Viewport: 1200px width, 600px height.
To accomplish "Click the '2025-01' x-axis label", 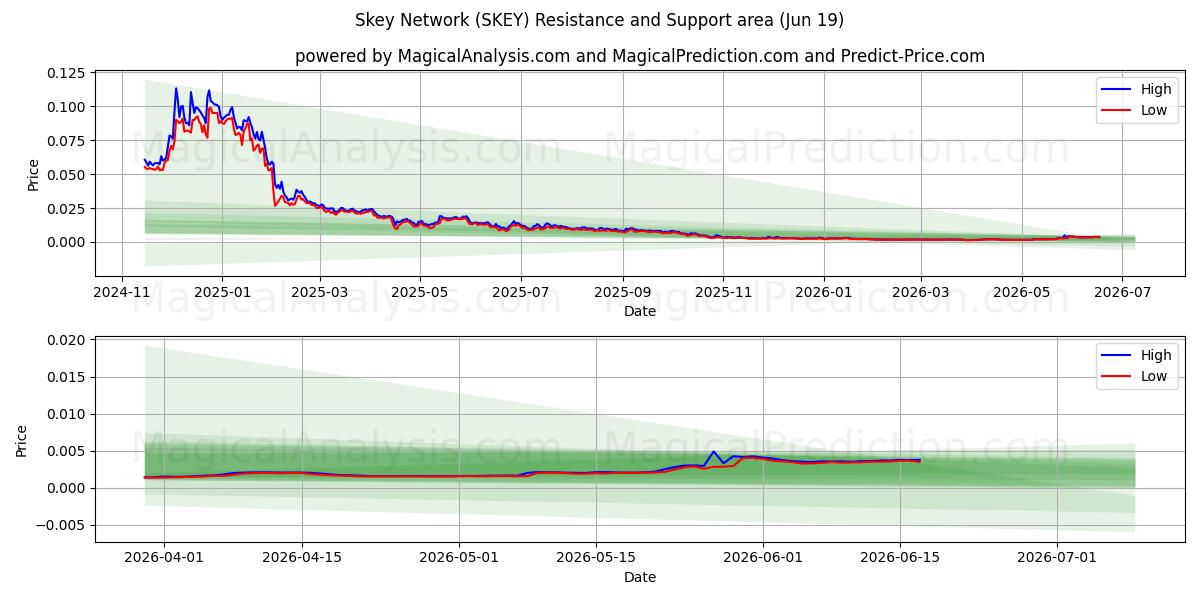I will [x=221, y=292].
